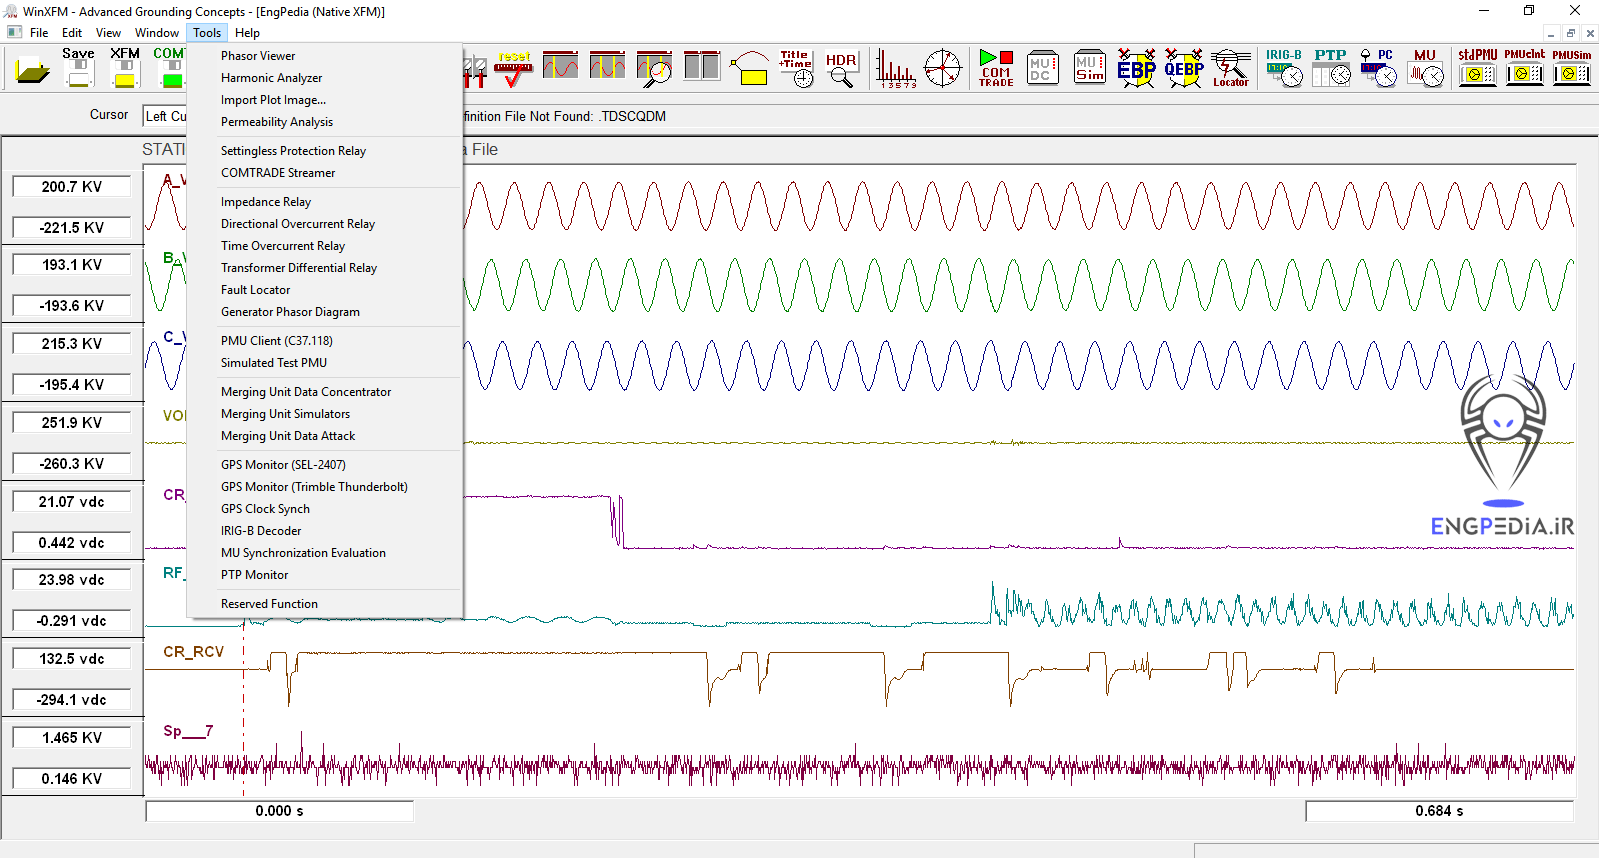Choose Directional Overcurrent Relay
Screen dimensions: 1599x858
pyautogui.click(x=324, y=224)
